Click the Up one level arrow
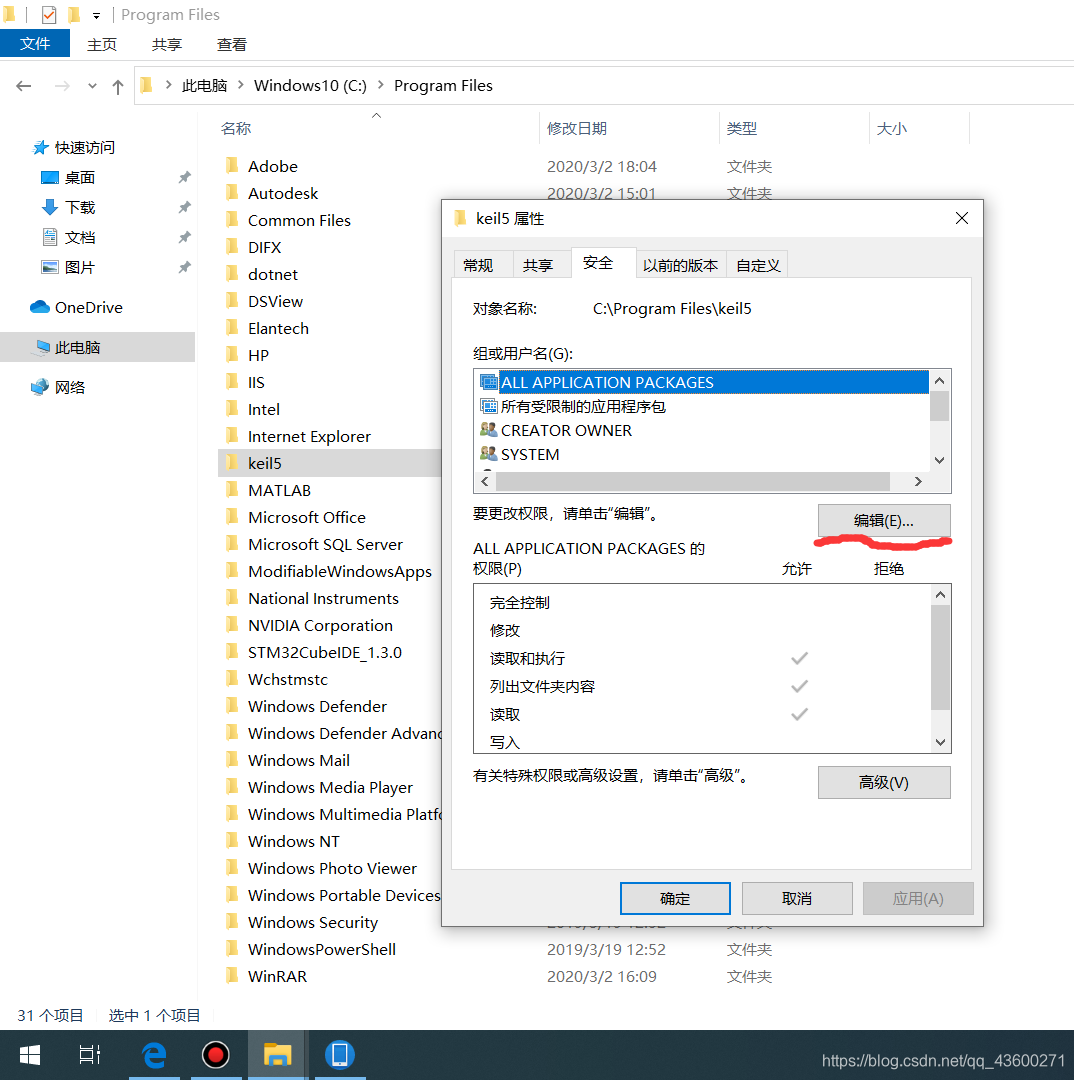The height and width of the screenshot is (1080, 1074). click(118, 87)
